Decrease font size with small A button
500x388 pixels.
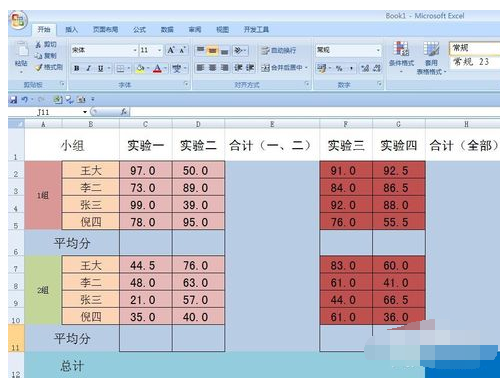[x=182, y=50]
